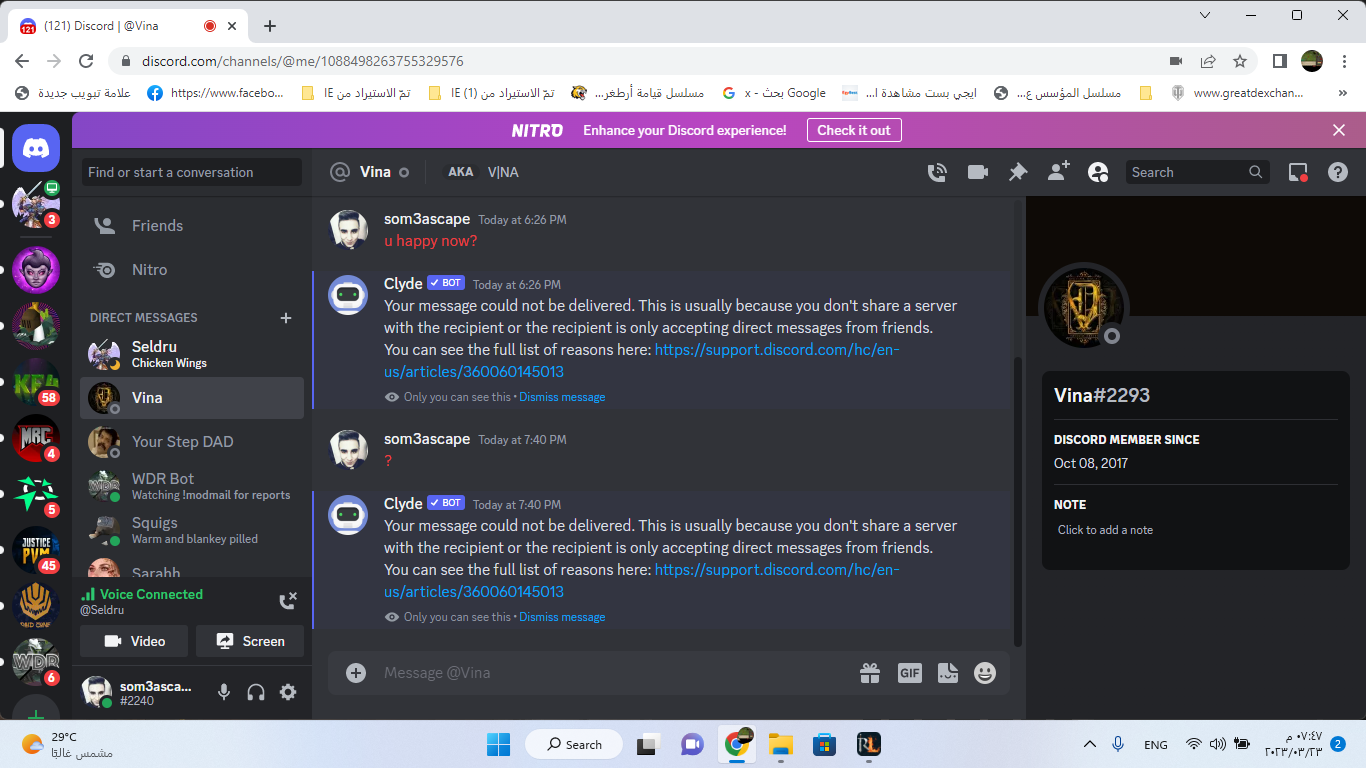The image size is (1366, 768).
Task: Open the server with 58 notifications
Action: pyautogui.click(x=36, y=381)
